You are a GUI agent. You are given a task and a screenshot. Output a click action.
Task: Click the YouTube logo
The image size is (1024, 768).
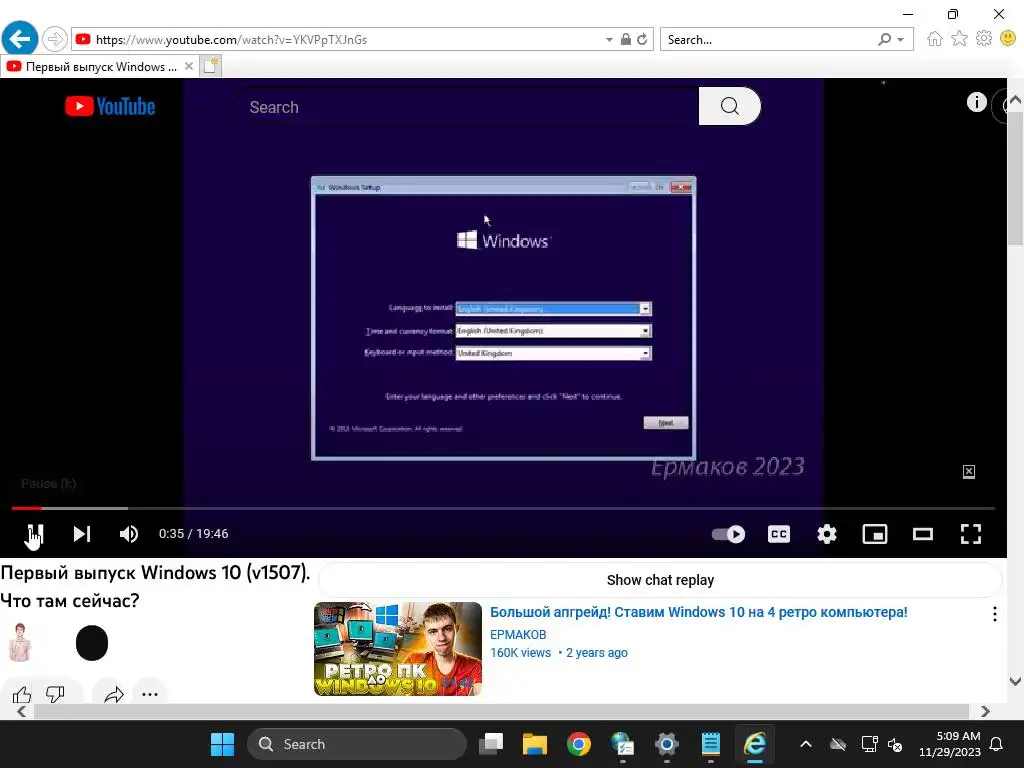pos(110,106)
